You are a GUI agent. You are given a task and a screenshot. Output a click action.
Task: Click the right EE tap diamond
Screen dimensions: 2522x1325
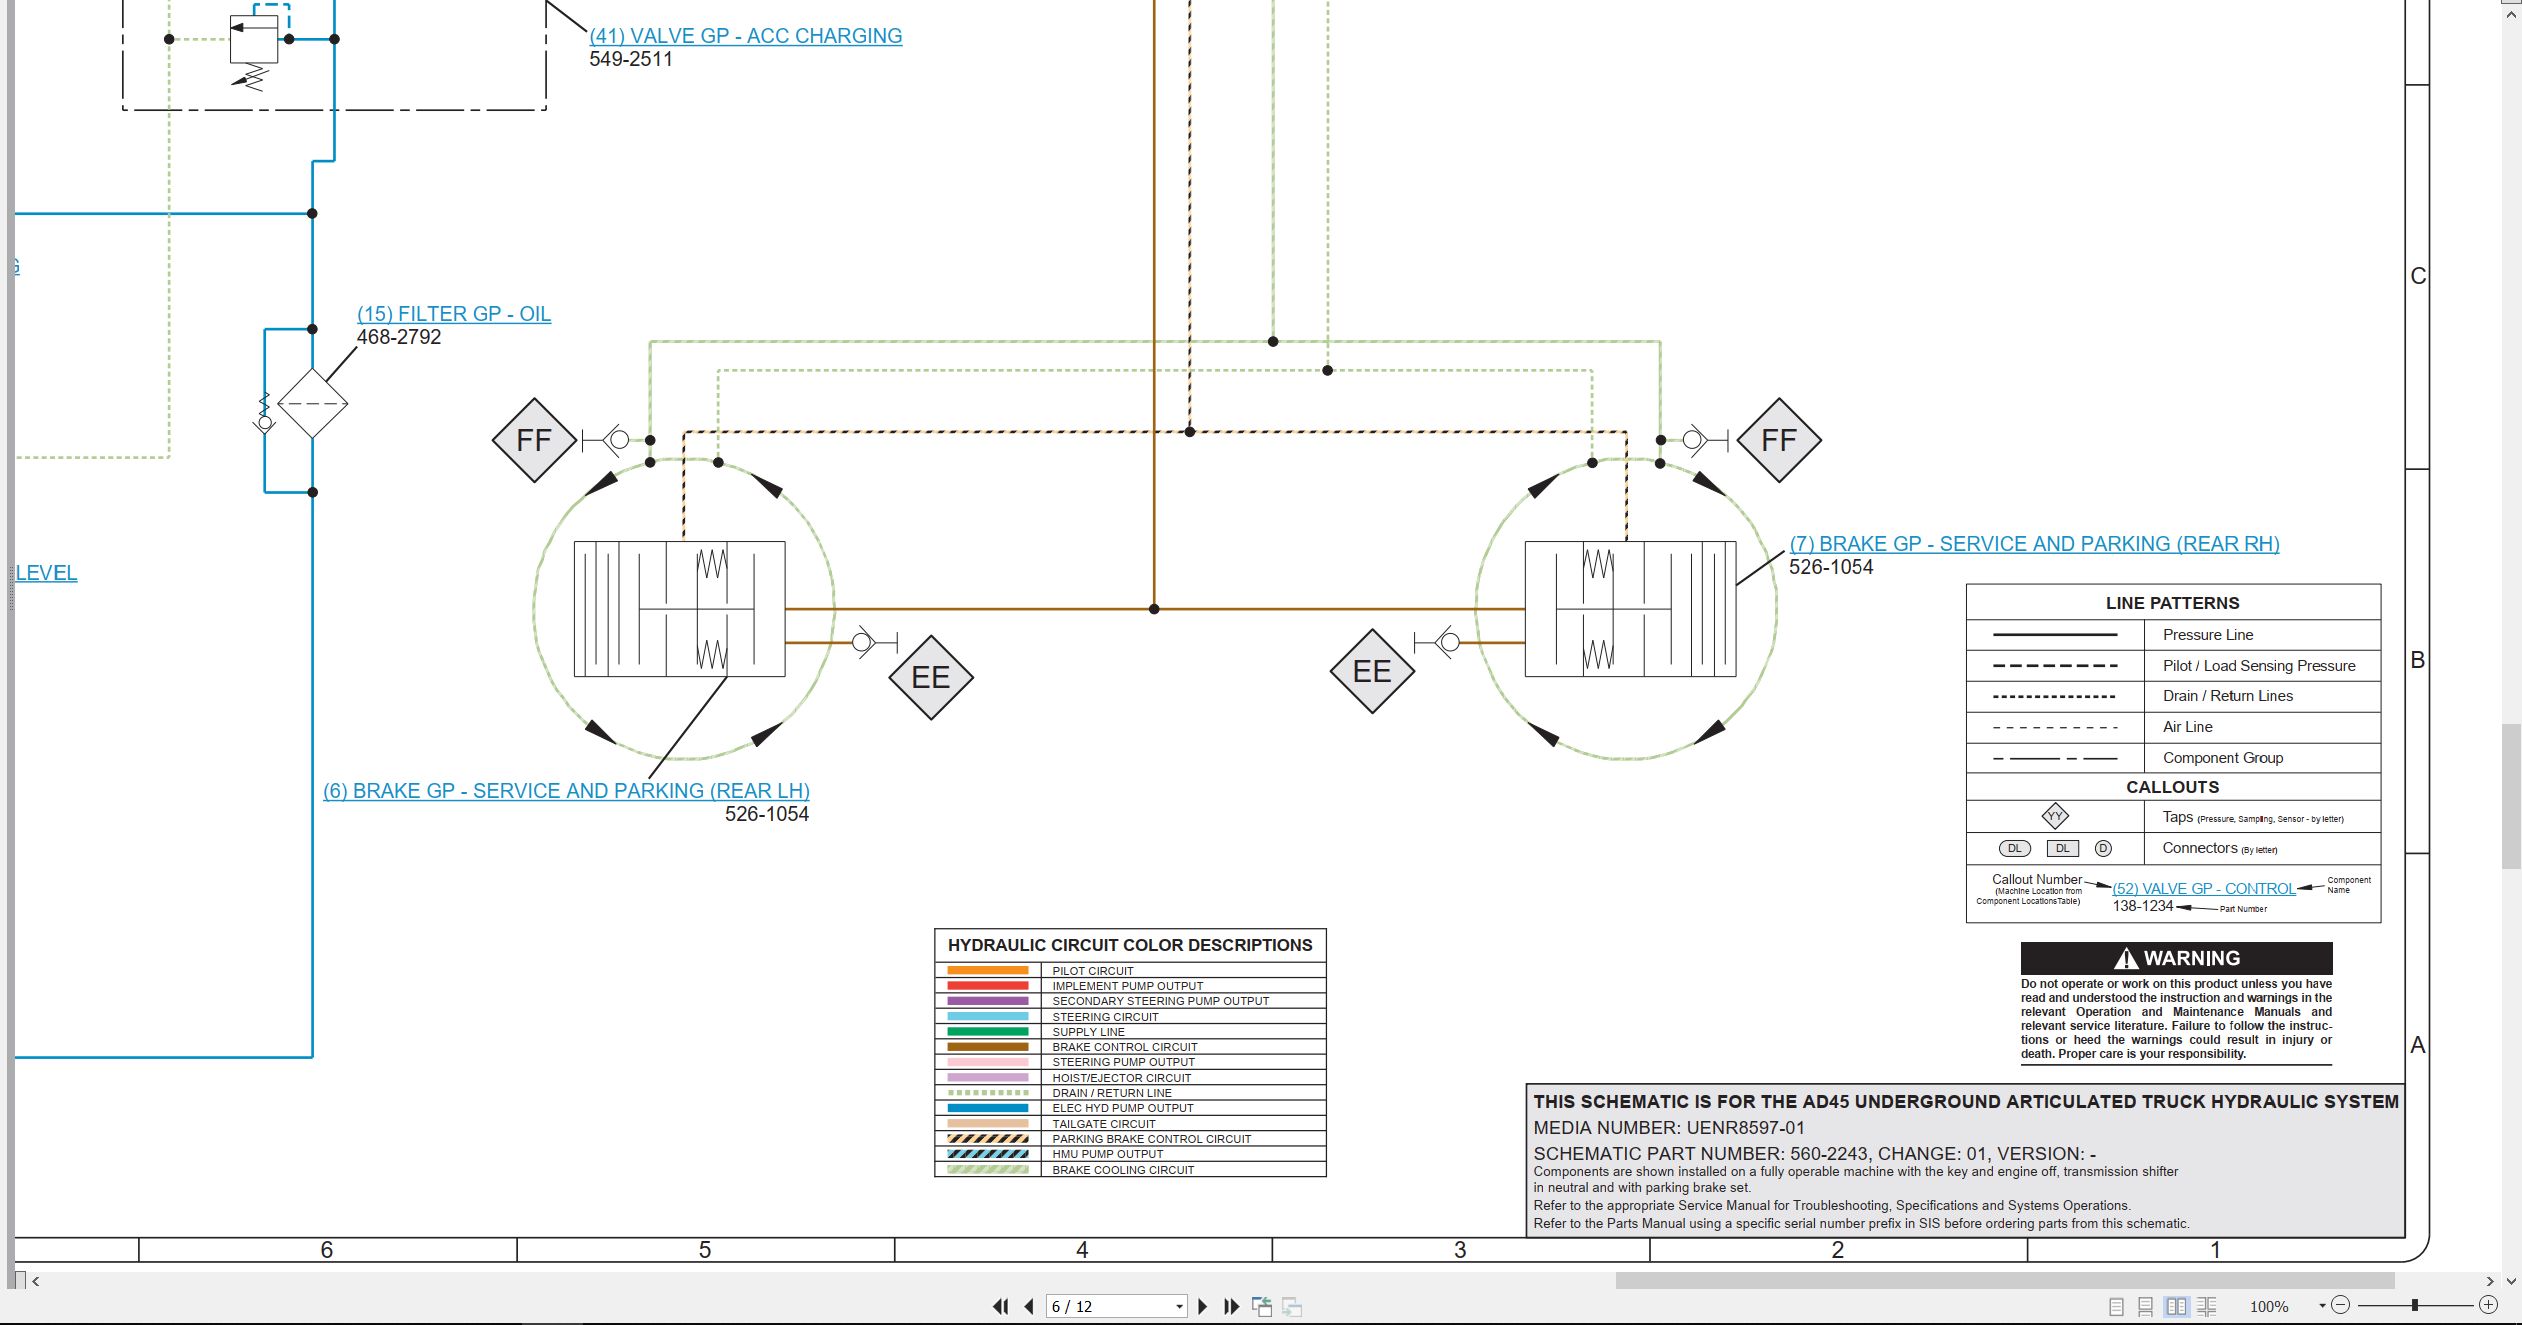click(x=1372, y=671)
